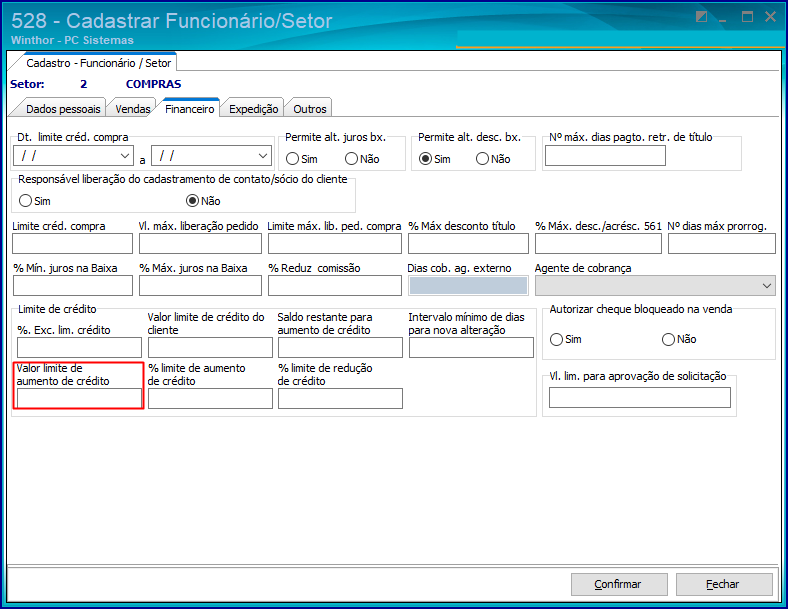
Task: Click the Vl. máx. liberação pedido field
Action: click(200, 244)
